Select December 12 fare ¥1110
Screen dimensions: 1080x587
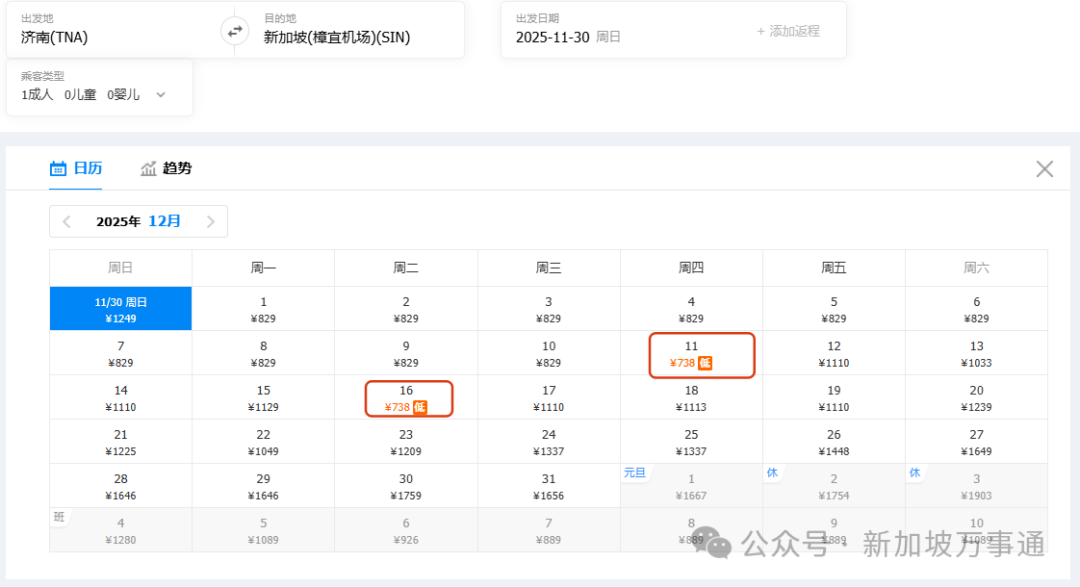[834, 353]
